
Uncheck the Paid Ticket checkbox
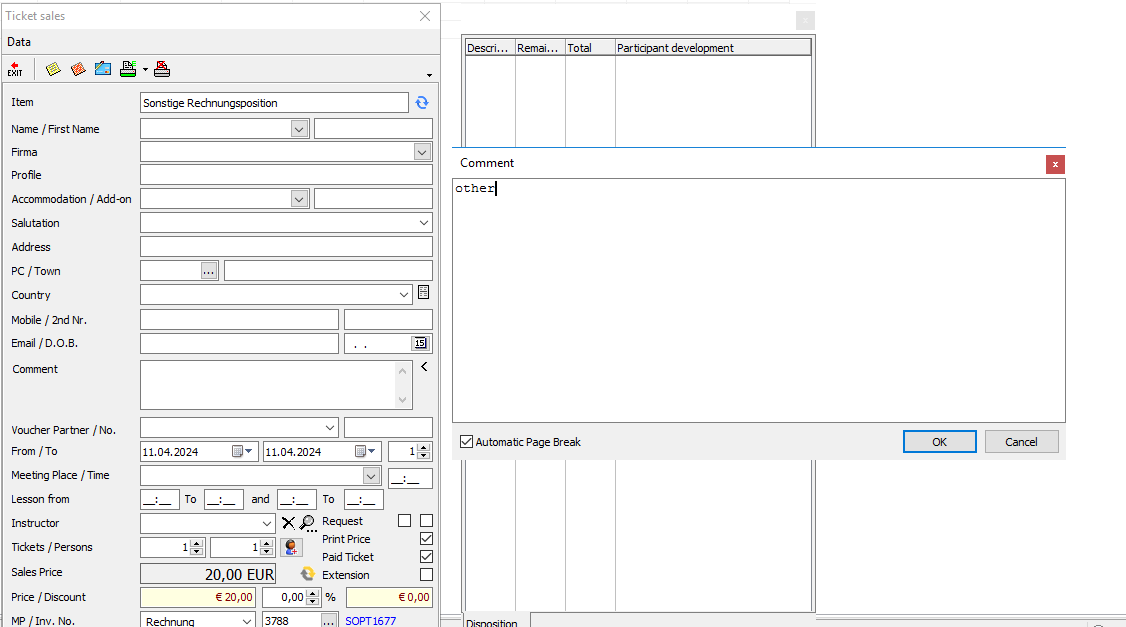pos(427,557)
